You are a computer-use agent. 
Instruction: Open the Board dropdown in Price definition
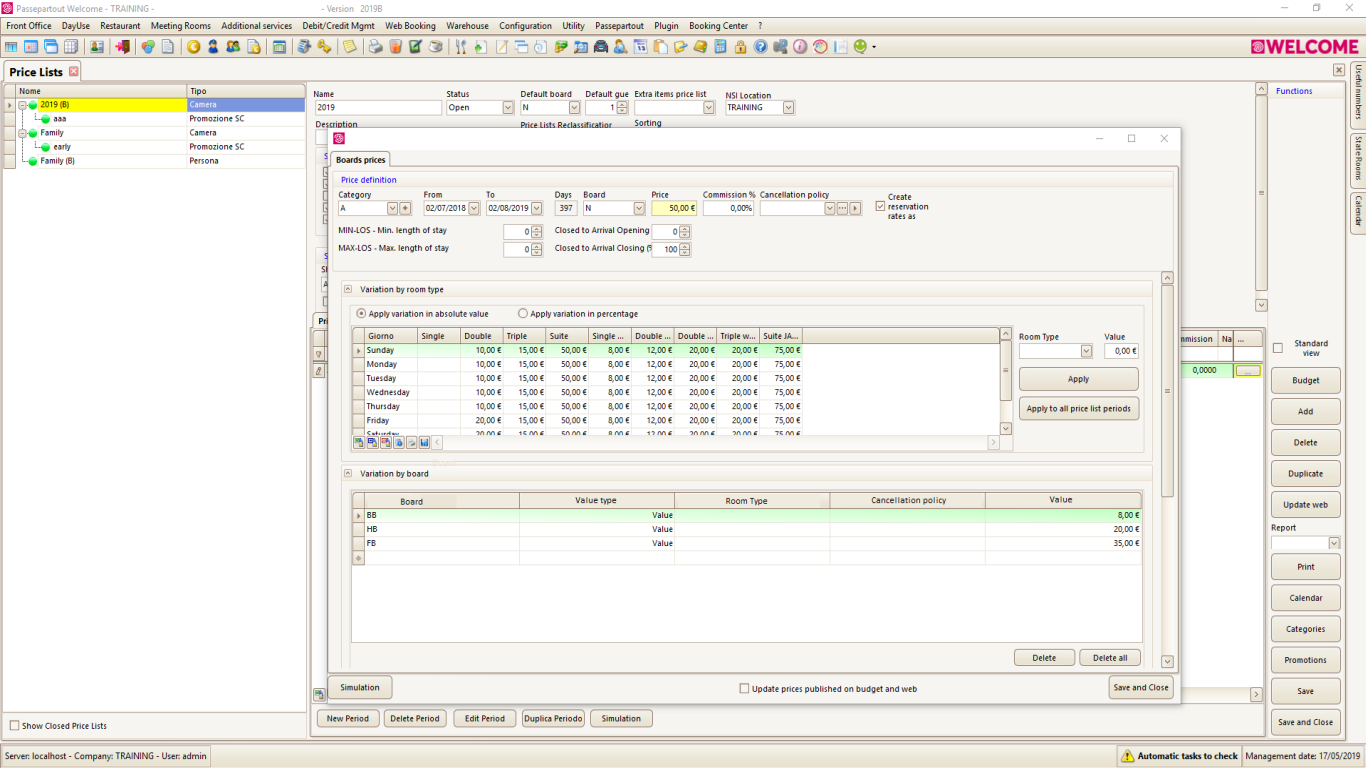pyautogui.click(x=638, y=209)
